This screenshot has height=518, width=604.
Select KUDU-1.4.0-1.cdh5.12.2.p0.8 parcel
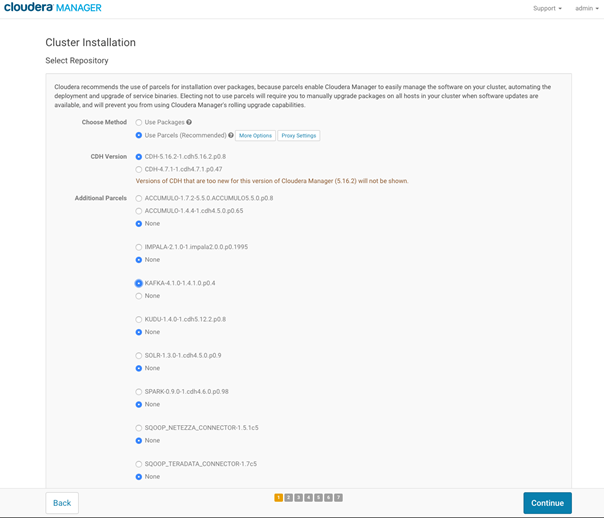point(139,319)
